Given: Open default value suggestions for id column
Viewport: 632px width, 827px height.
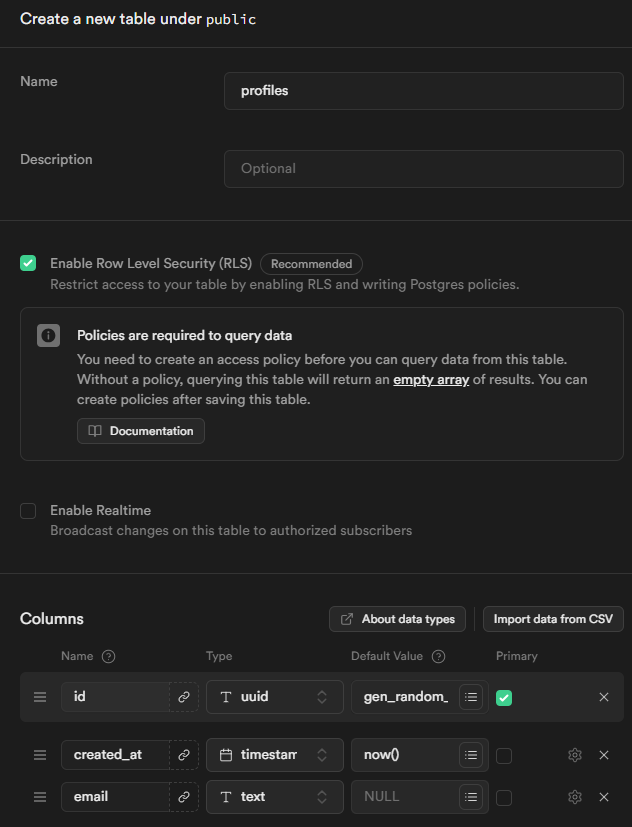Looking at the screenshot, I should point(471,697).
